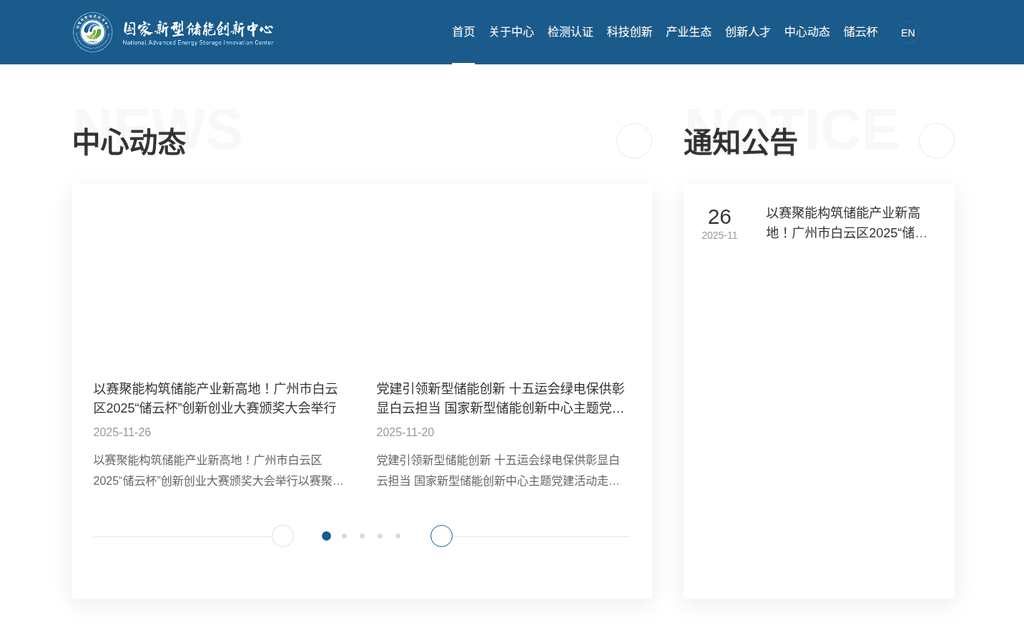Open the 关于中心 menu item

[511, 32]
